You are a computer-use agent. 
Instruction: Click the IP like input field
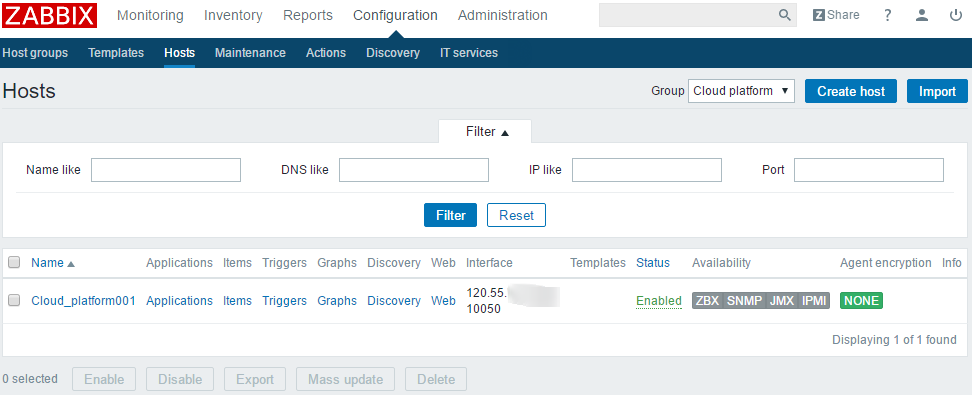tap(647, 170)
